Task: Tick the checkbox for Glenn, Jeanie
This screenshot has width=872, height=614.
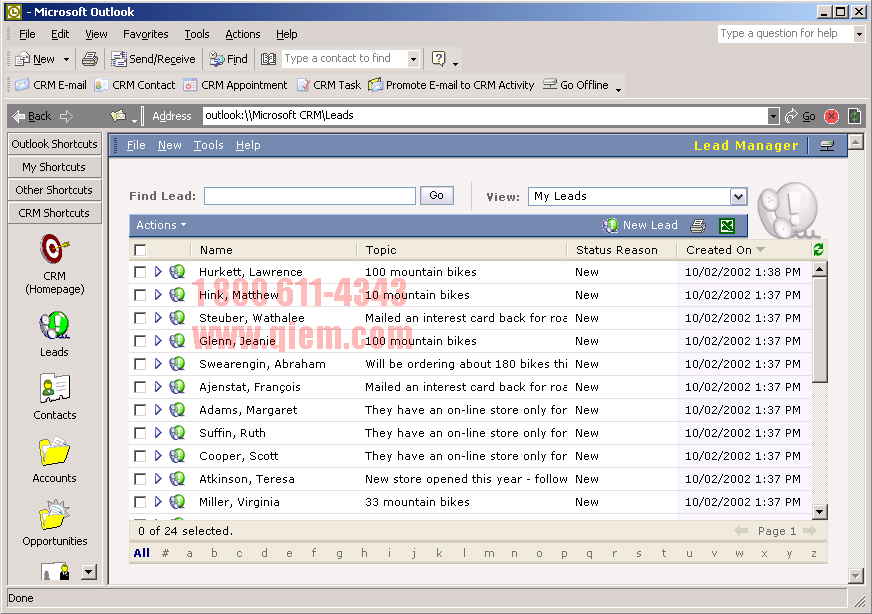Action: (x=140, y=341)
